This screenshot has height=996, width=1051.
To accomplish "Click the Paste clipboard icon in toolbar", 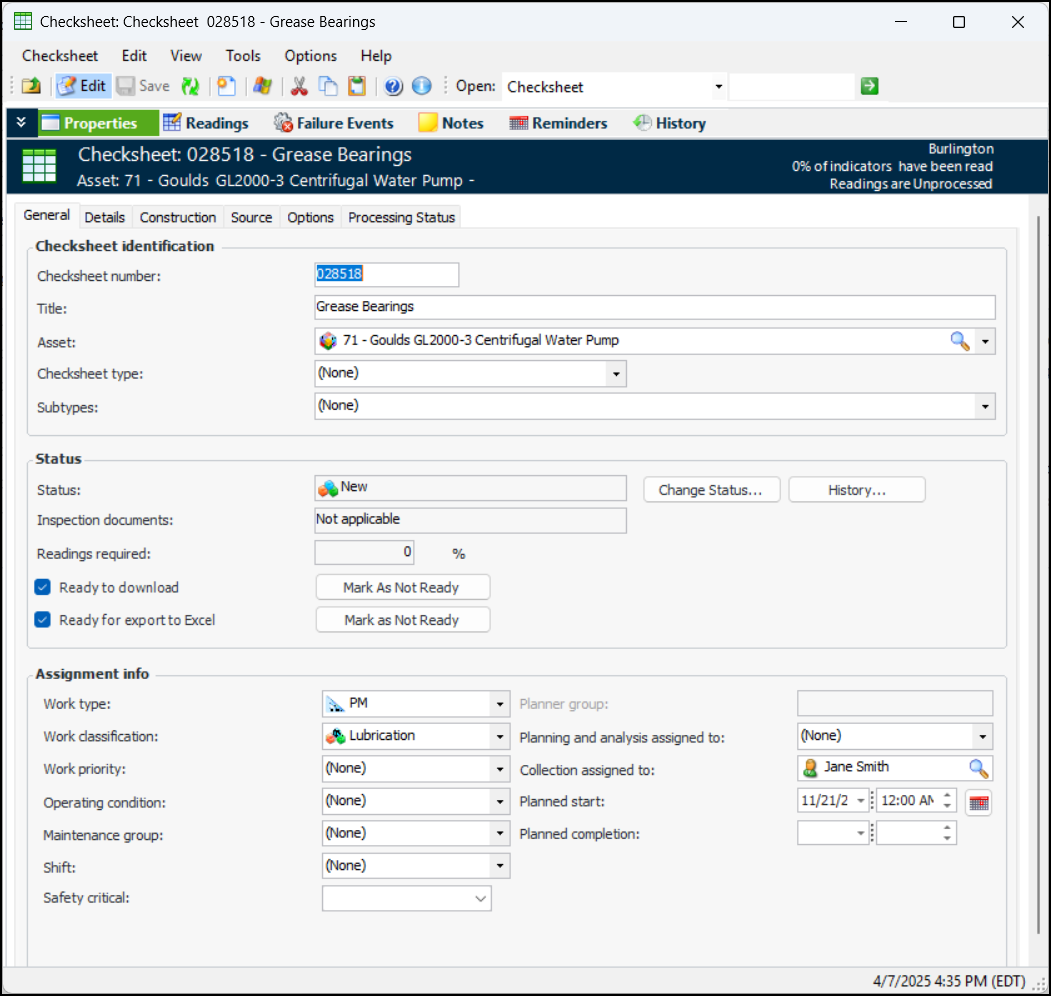I will (x=356, y=86).
